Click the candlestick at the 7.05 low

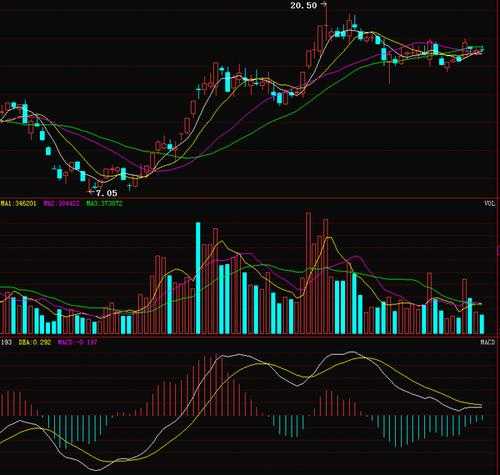pos(90,185)
